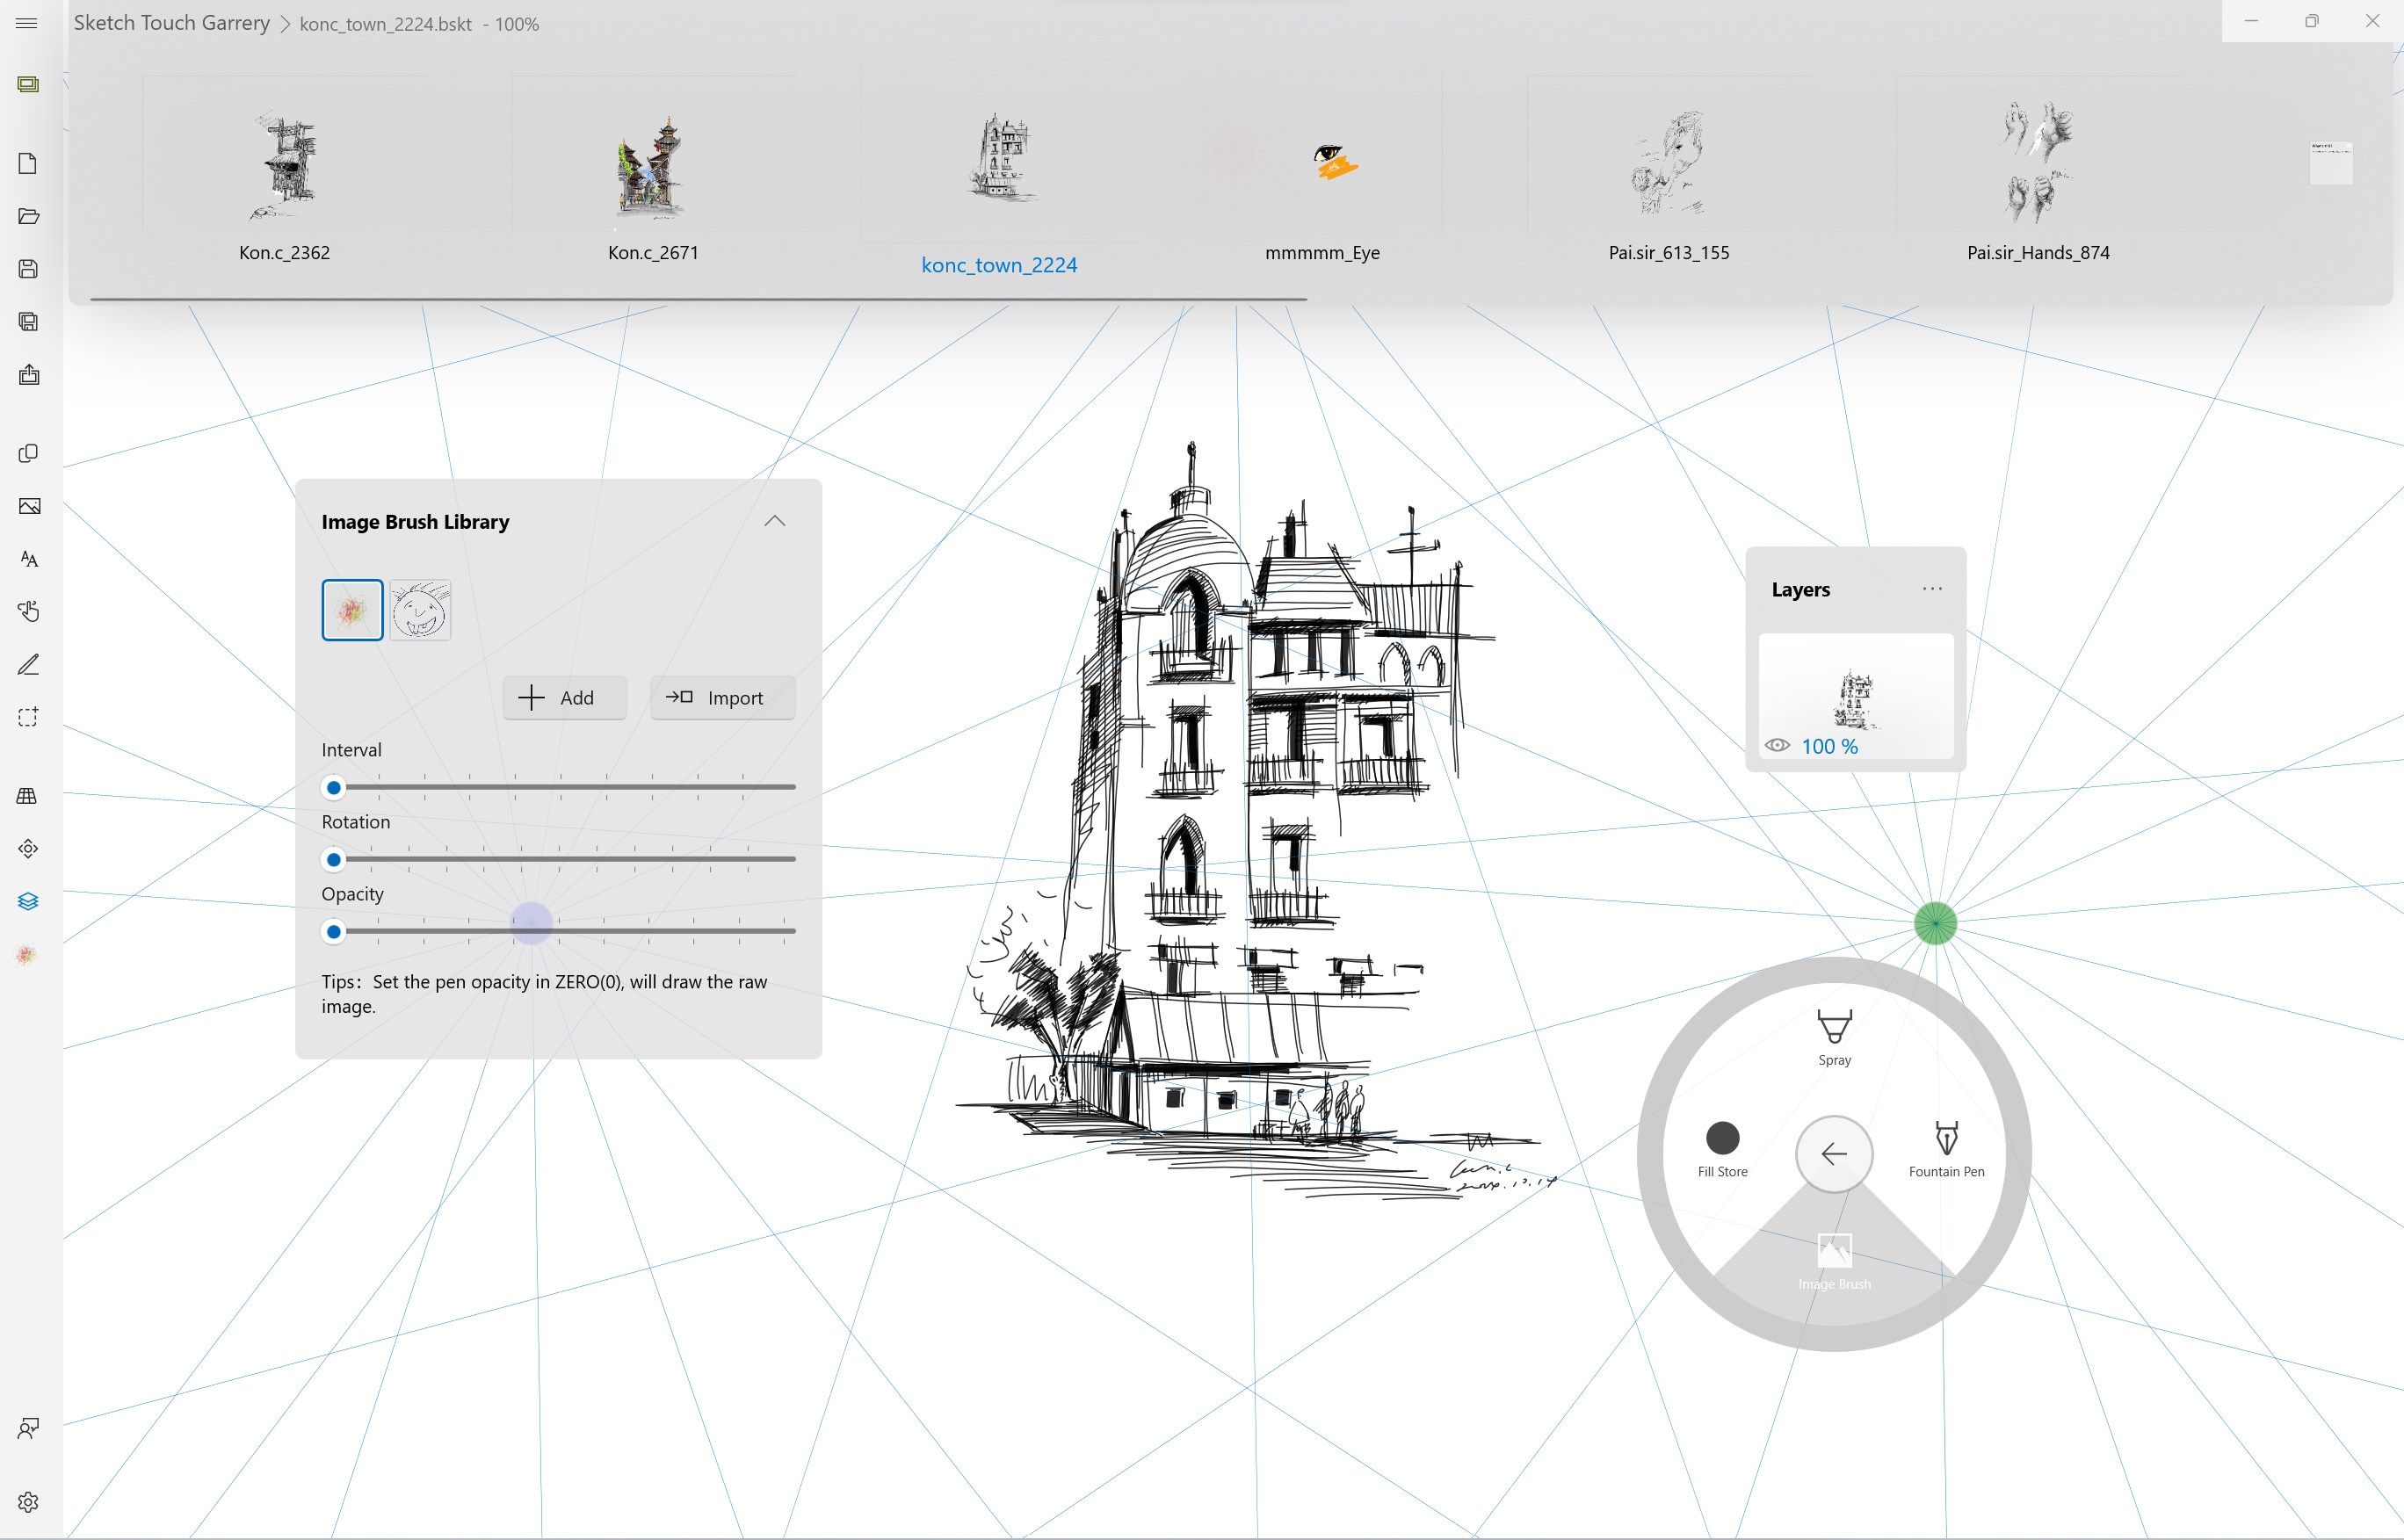Click the Add button in Image Brush Library
This screenshot has width=2404, height=1540.
click(564, 697)
